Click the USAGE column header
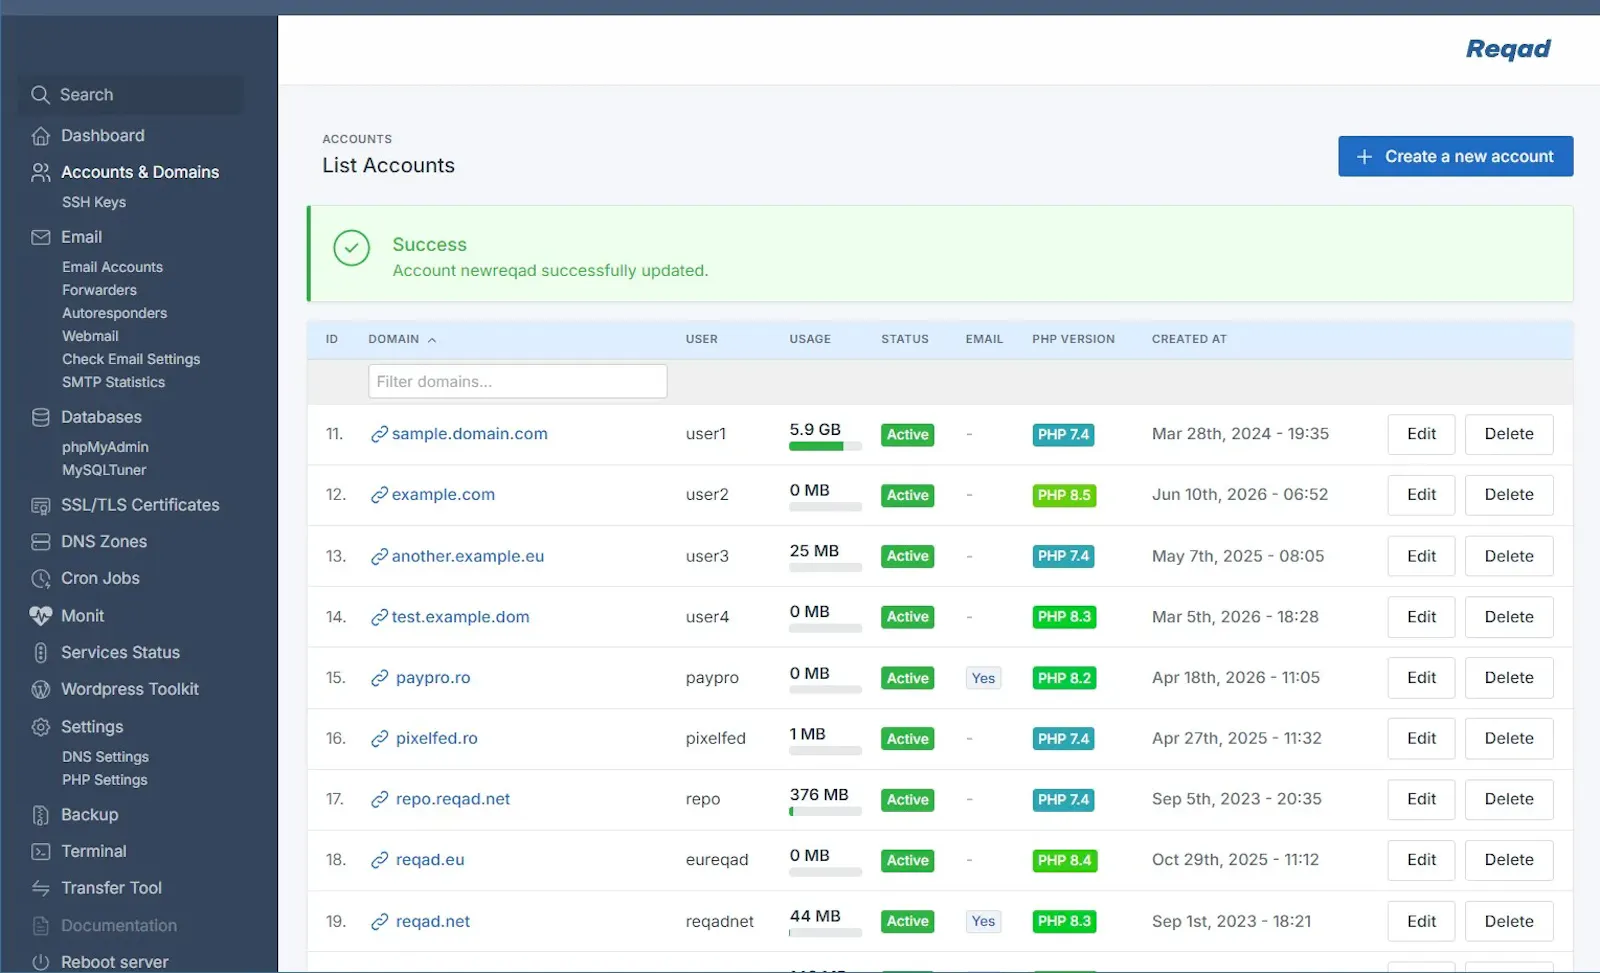 click(810, 340)
